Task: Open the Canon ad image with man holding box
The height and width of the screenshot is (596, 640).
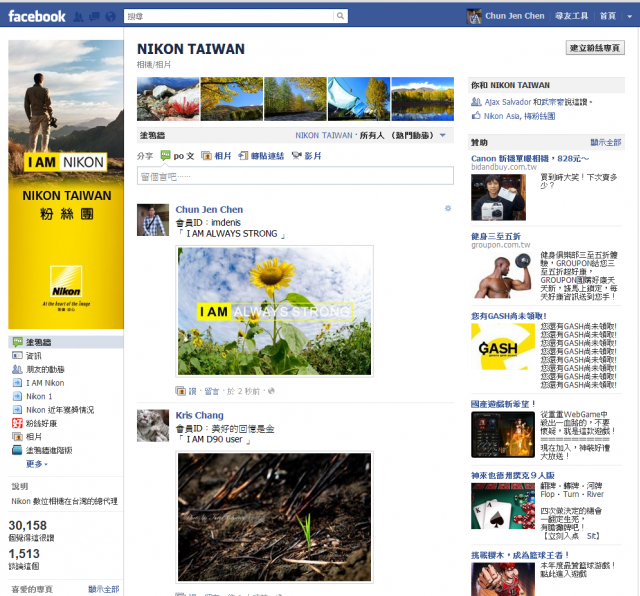Action: (x=498, y=198)
